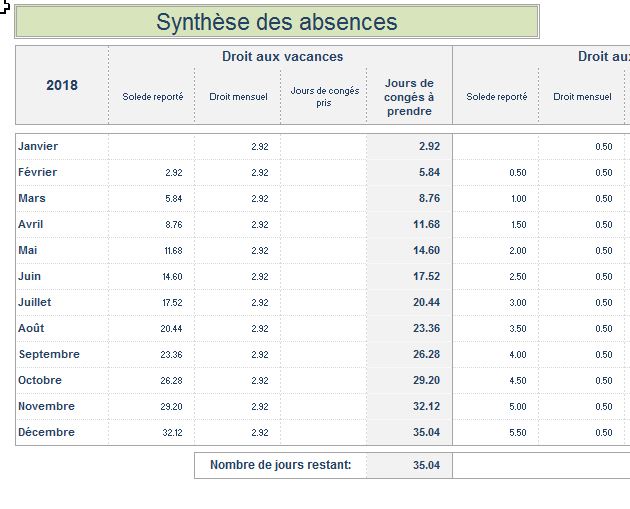Click Juillet's bold 20.44 days-to-take value
Viewport: 630px width, 509px height.
coord(426,302)
